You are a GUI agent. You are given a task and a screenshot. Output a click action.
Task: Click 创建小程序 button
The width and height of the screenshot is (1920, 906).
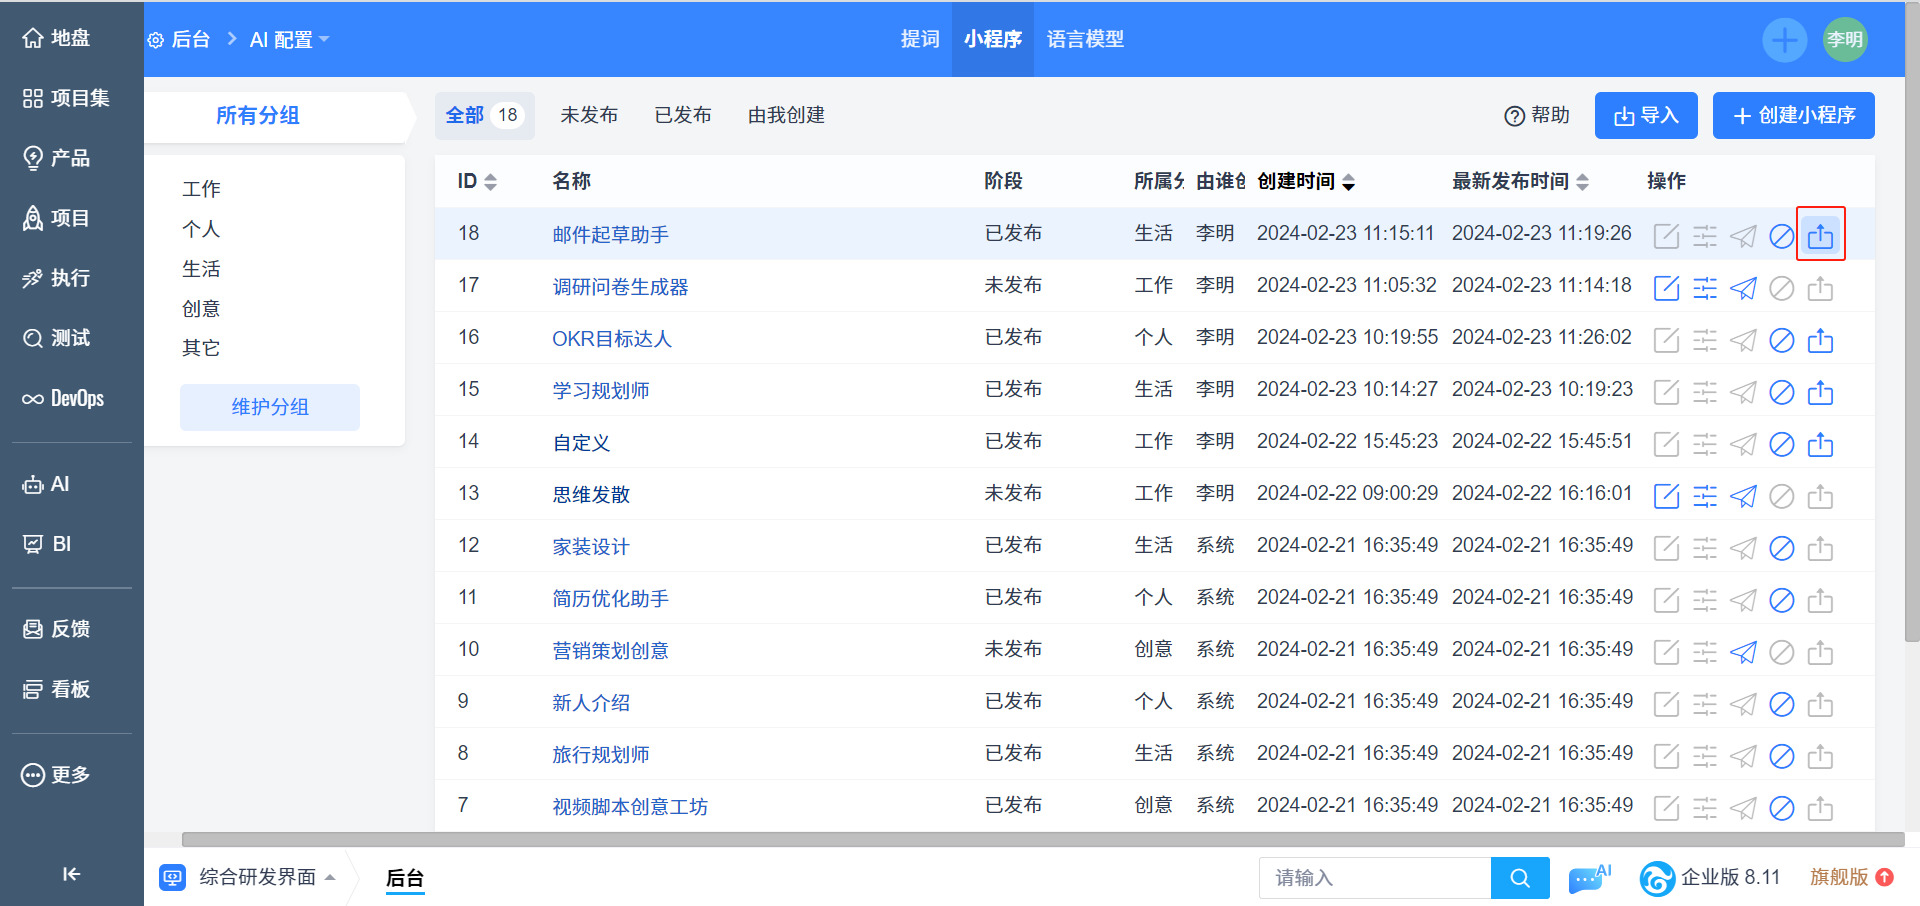pos(1794,115)
